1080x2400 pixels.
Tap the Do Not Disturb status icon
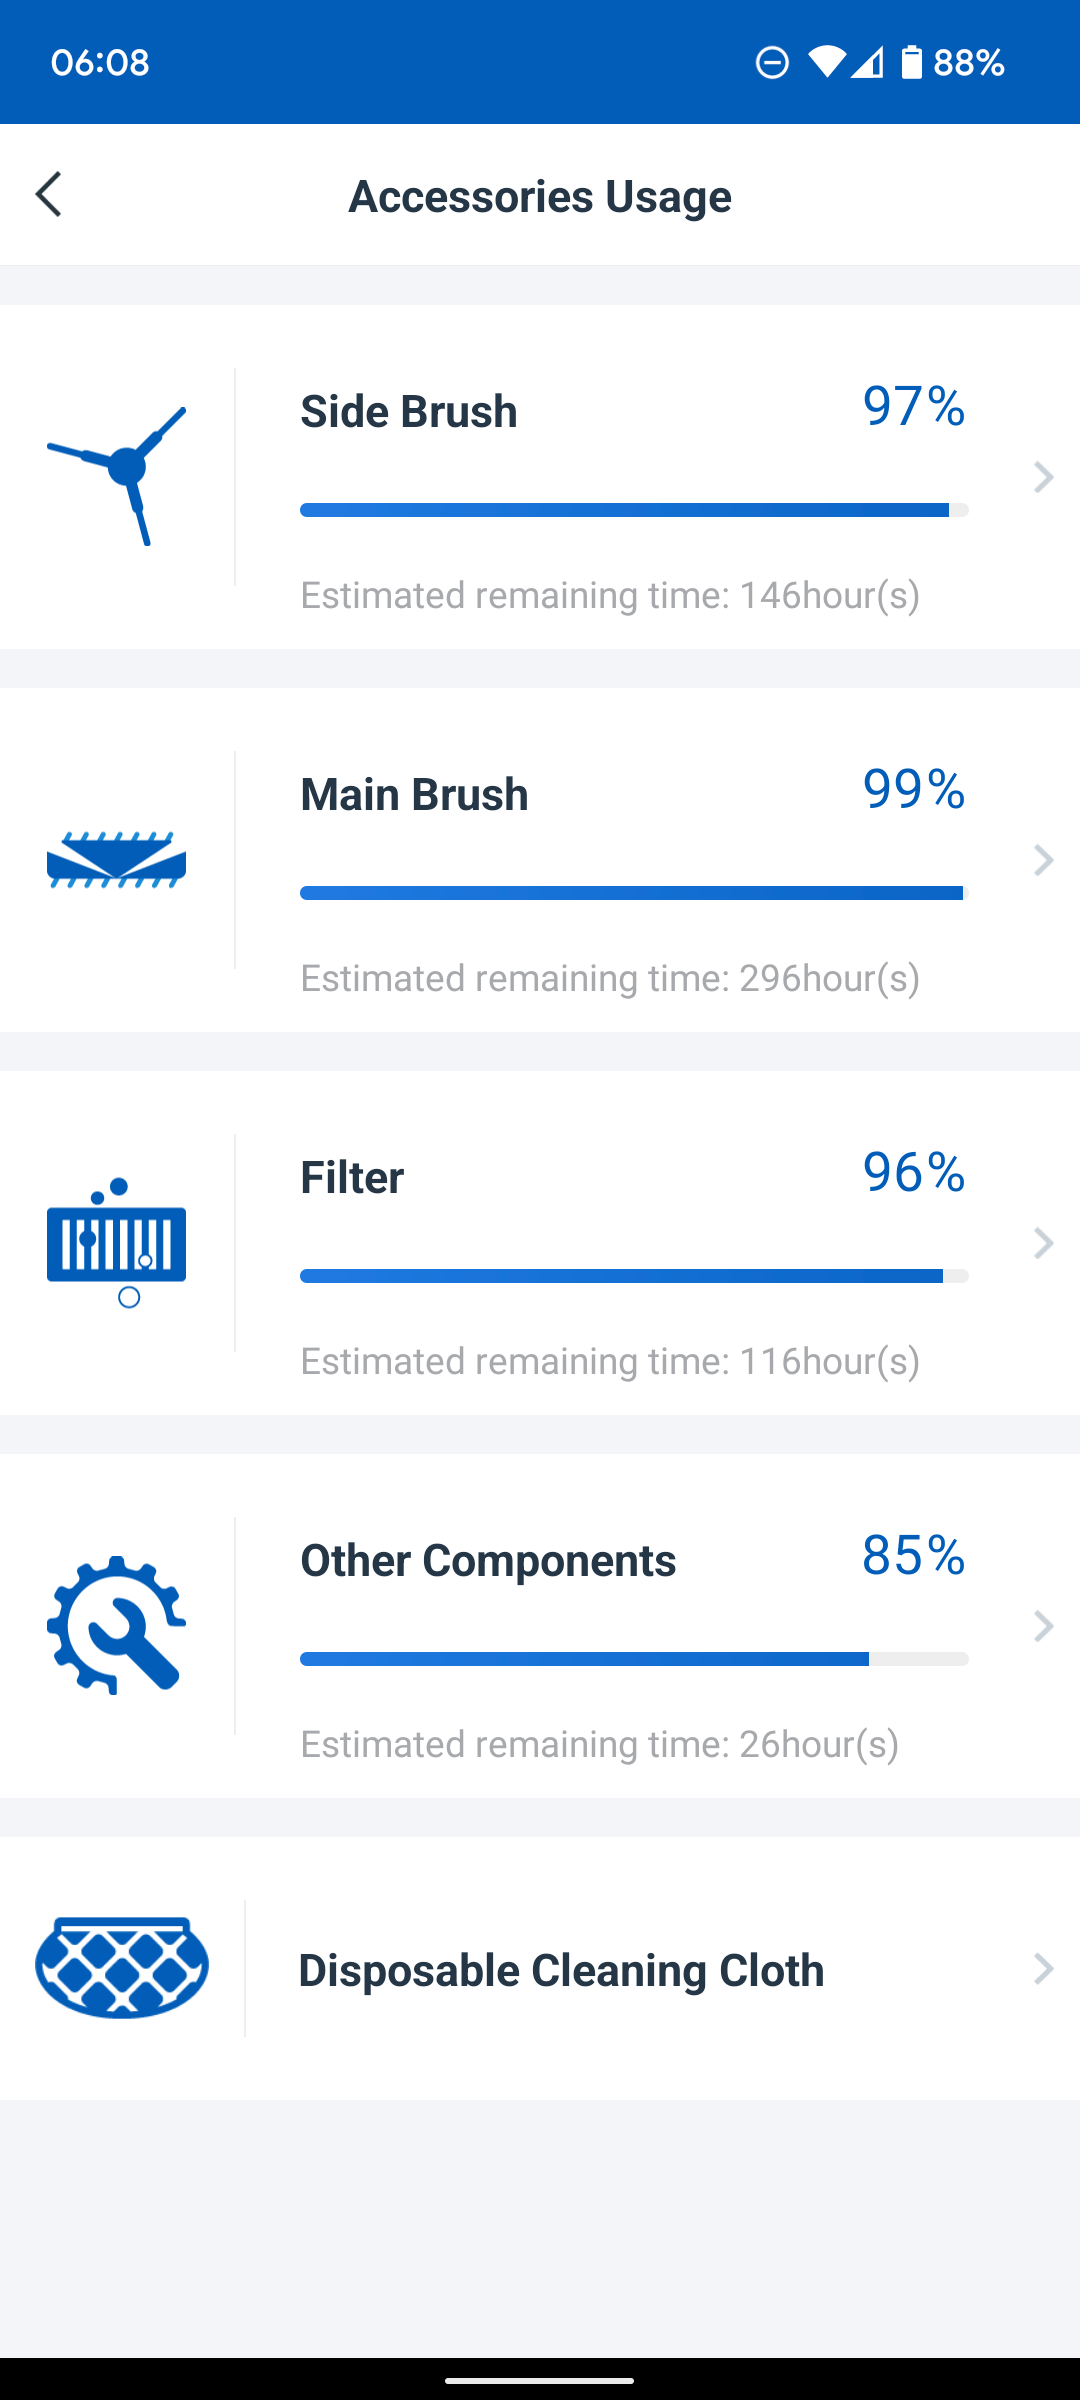tap(772, 63)
